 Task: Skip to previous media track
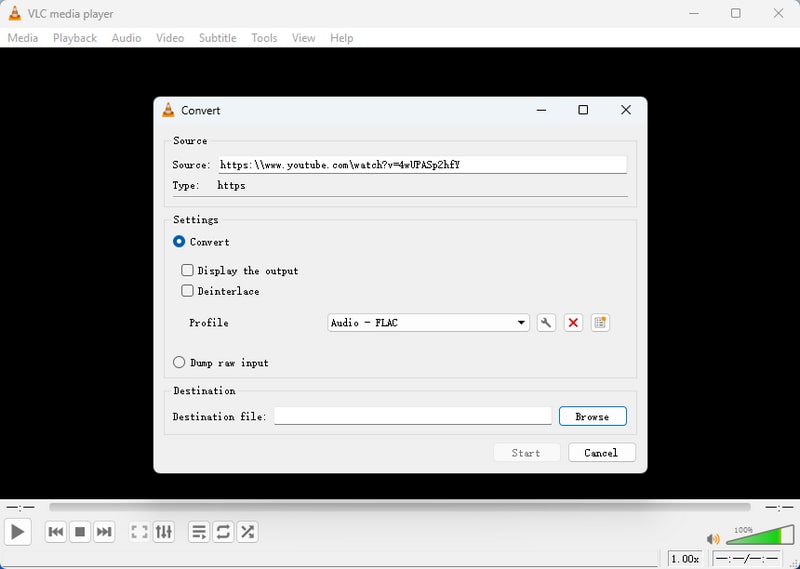[55, 532]
